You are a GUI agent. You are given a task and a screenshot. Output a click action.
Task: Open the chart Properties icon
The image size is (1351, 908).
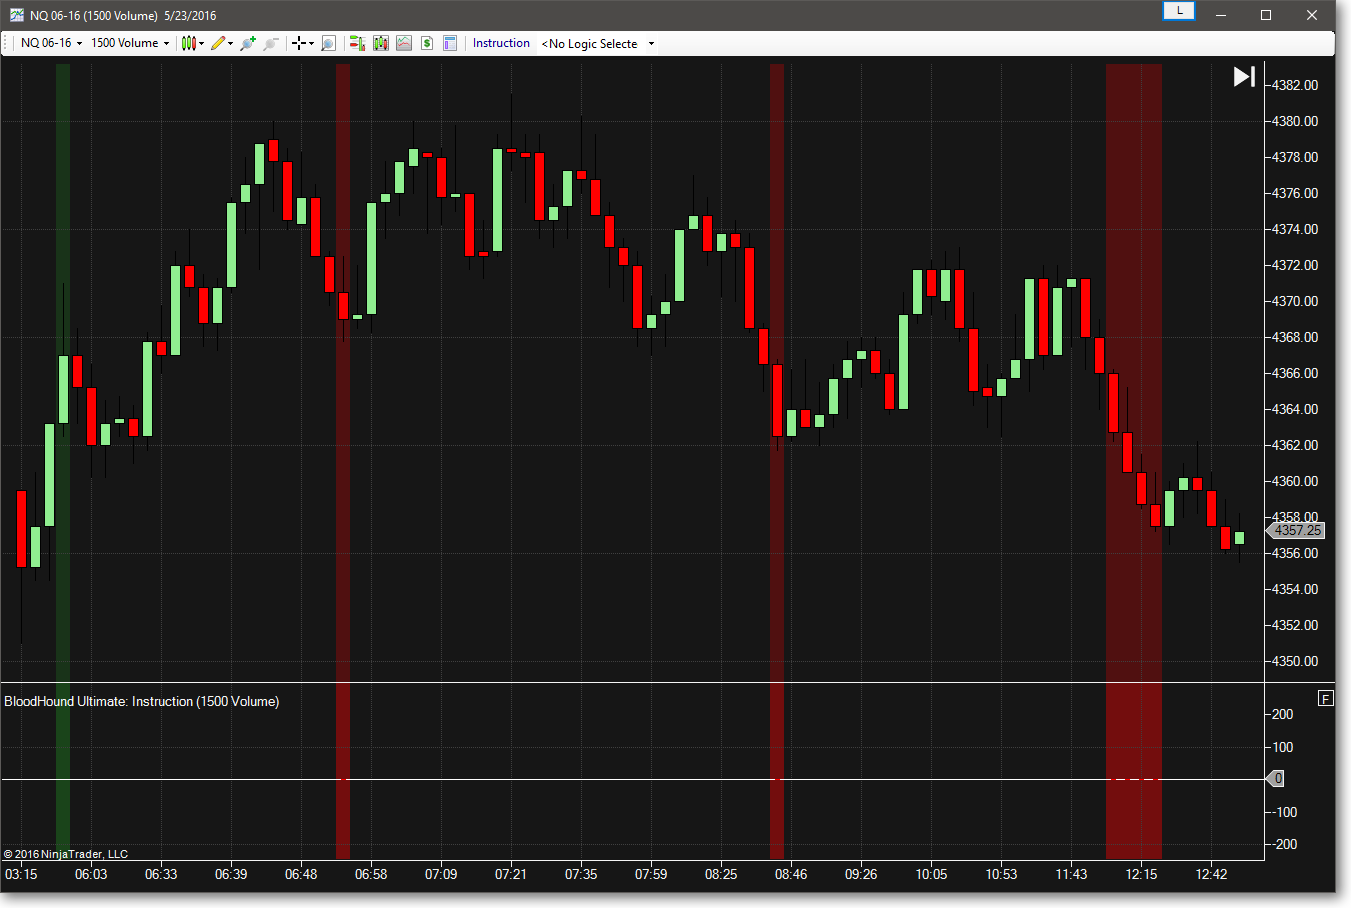coord(450,43)
